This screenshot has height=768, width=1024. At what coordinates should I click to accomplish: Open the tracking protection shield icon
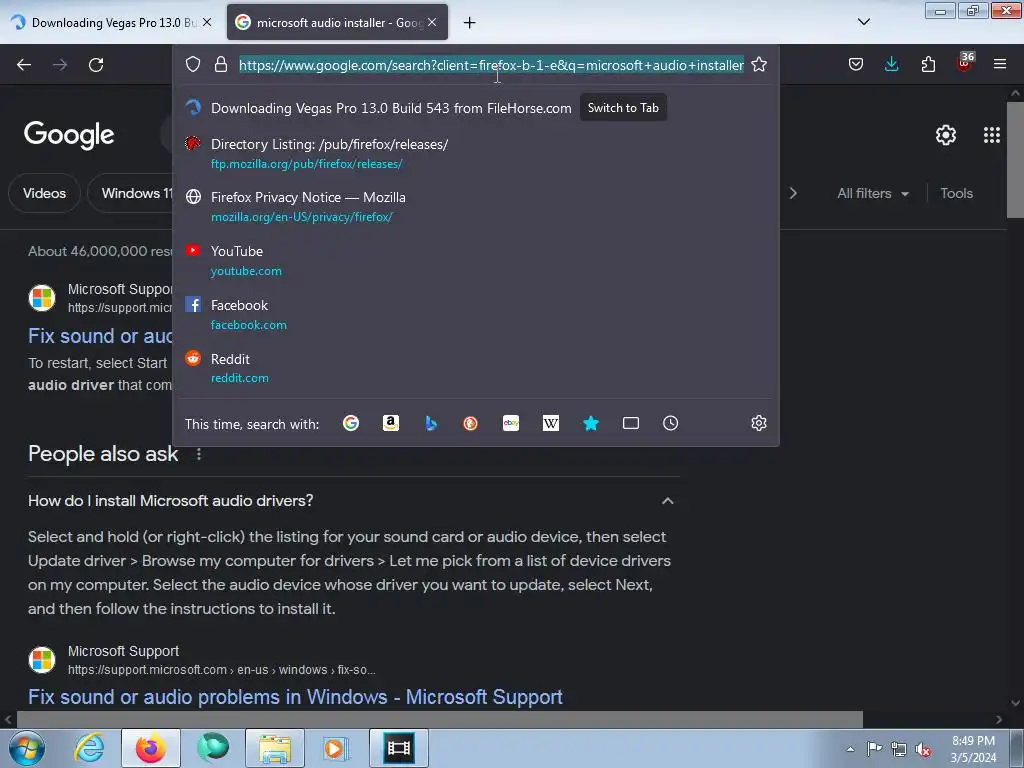click(x=193, y=65)
